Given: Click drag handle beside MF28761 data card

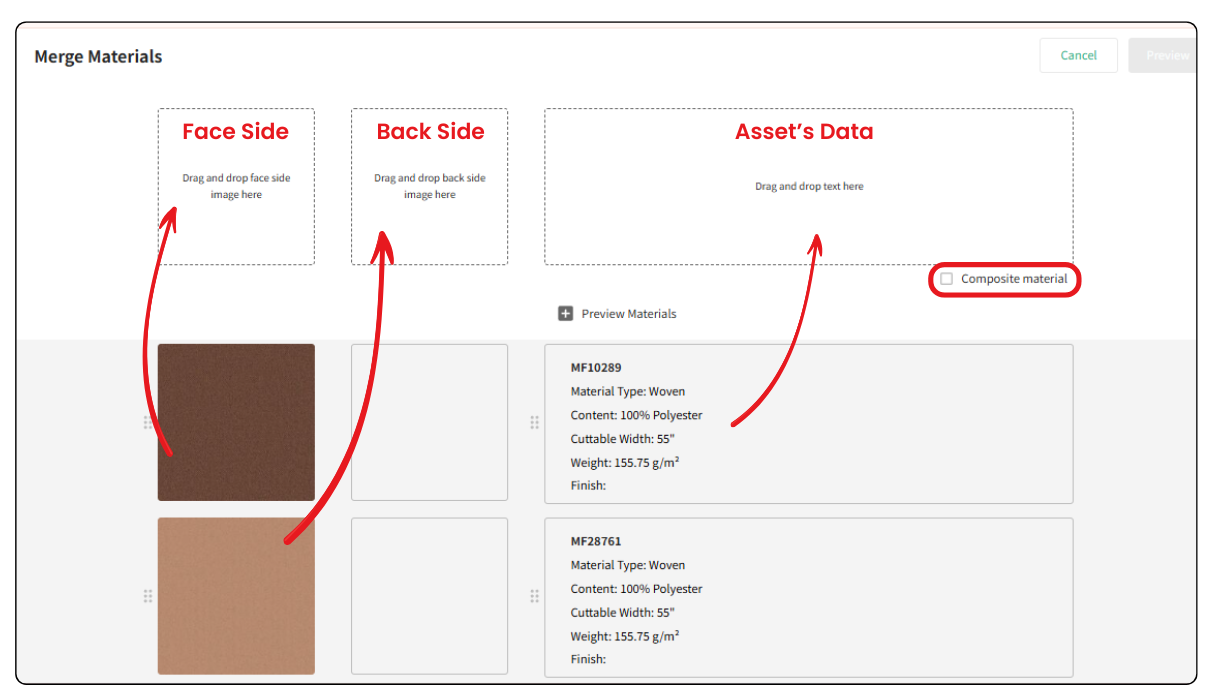Looking at the screenshot, I should click(535, 596).
